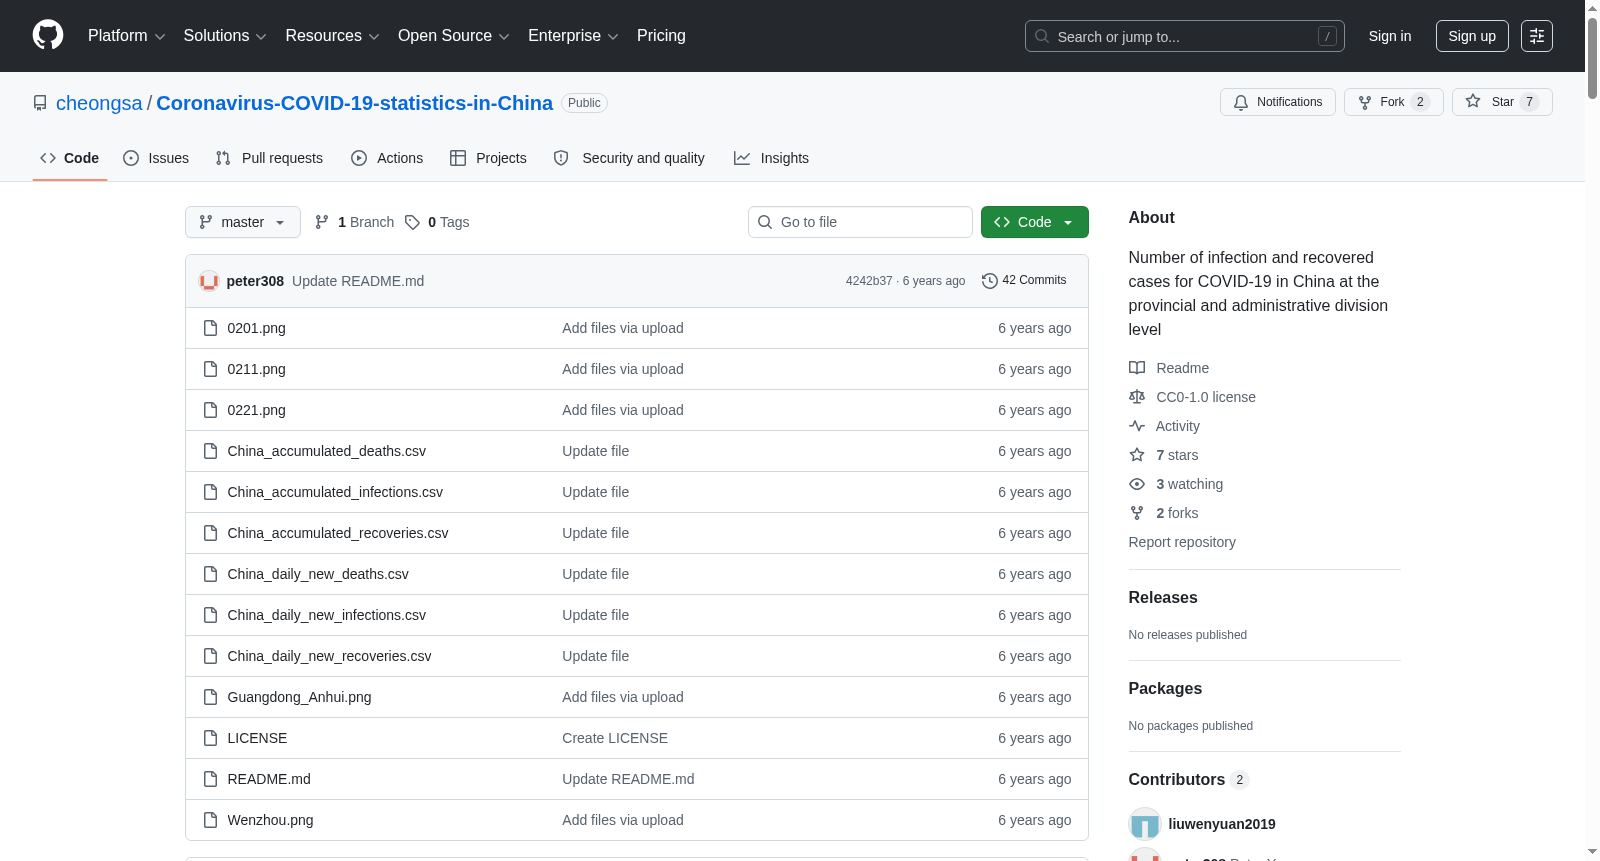The height and width of the screenshot is (861, 1600).
Task: View the 42 Commits history
Action: pyautogui.click(x=1024, y=280)
